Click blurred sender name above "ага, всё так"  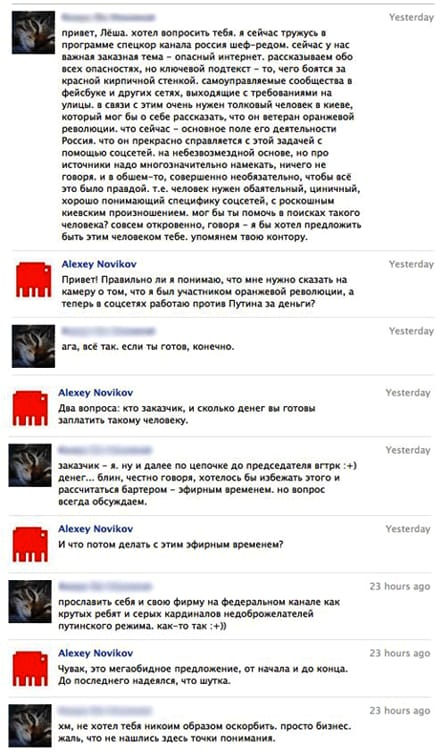pos(108,331)
